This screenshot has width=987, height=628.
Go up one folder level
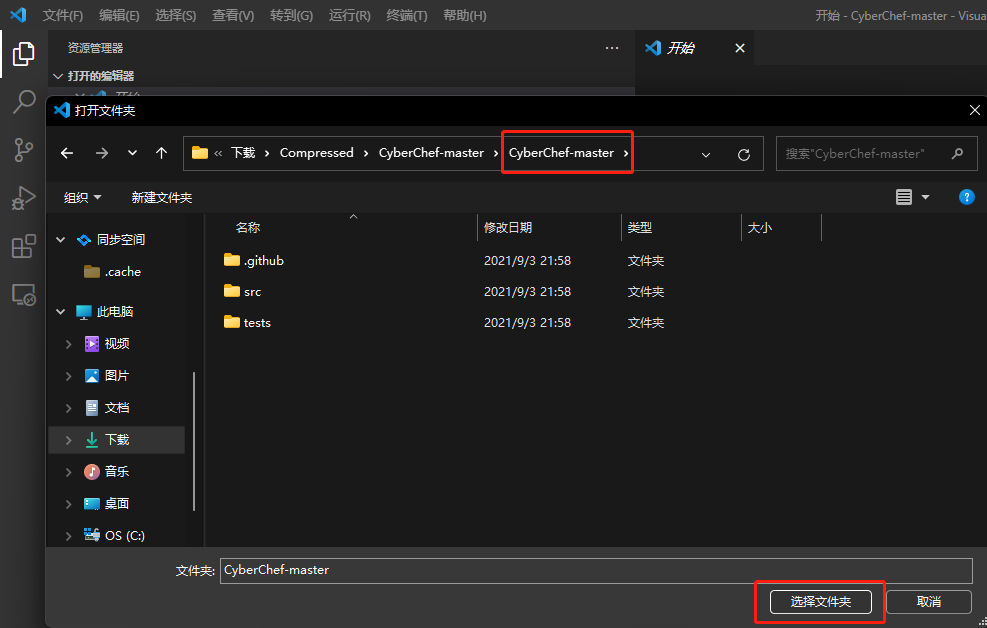tap(161, 153)
